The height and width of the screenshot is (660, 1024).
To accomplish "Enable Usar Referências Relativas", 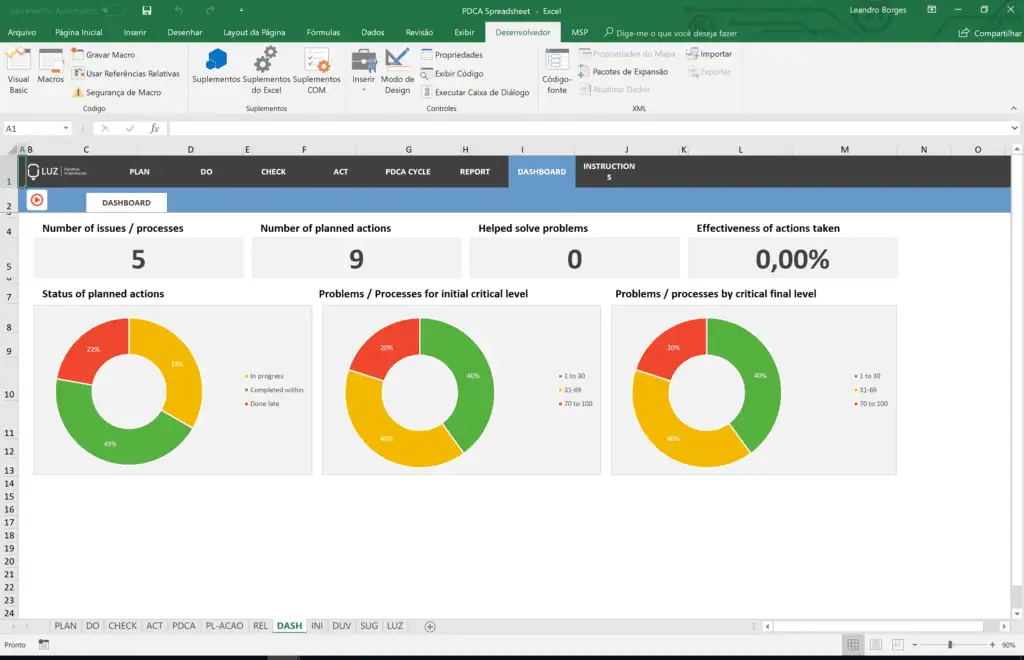I will (x=125, y=74).
